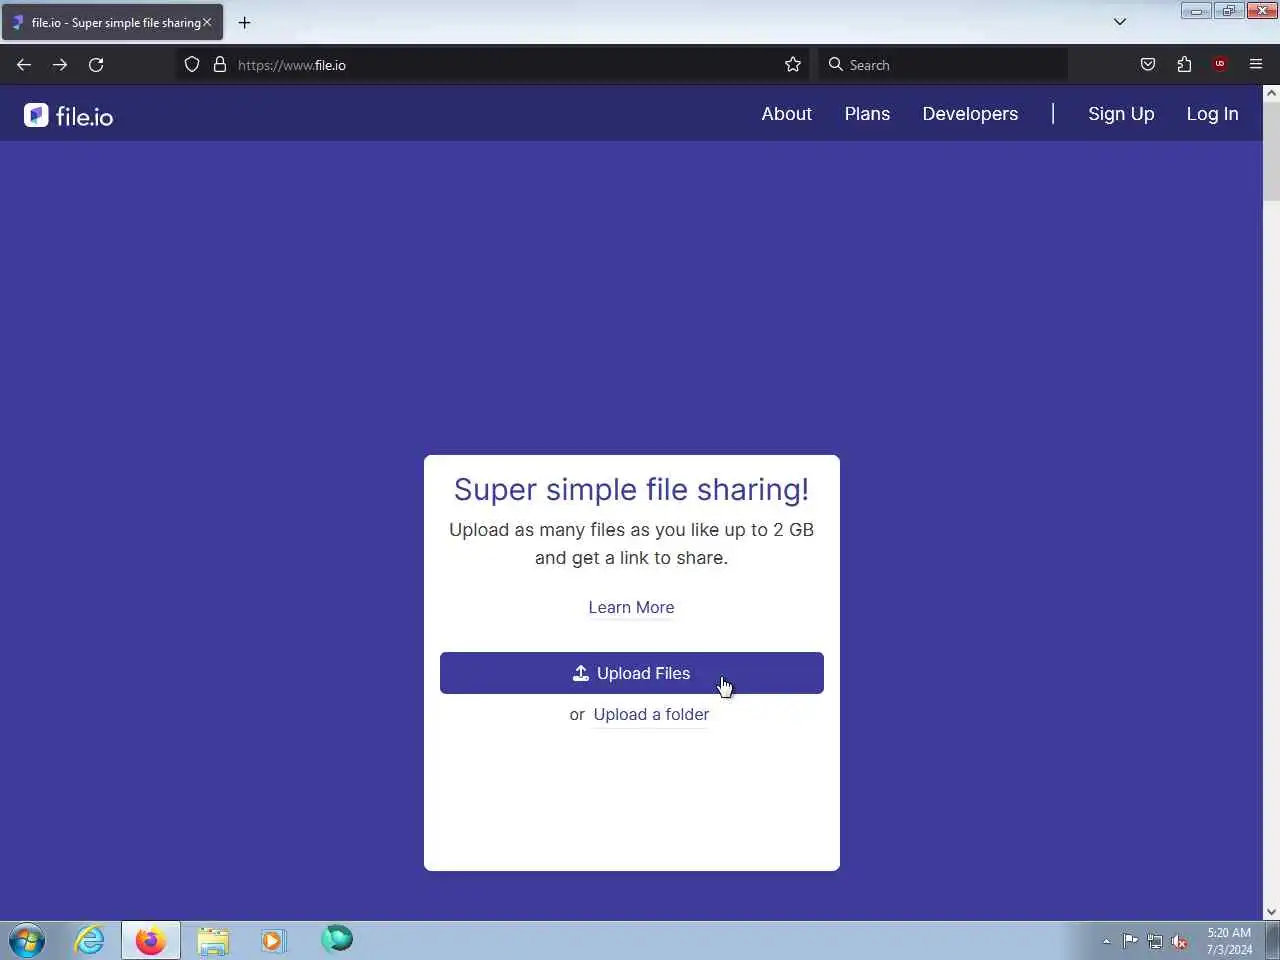Follow the Learn More link
The width and height of the screenshot is (1280, 960).
coord(631,607)
